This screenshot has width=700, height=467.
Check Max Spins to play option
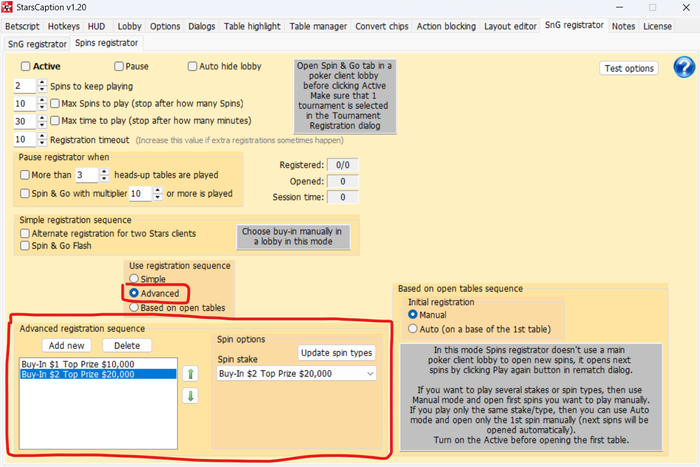click(55, 104)
